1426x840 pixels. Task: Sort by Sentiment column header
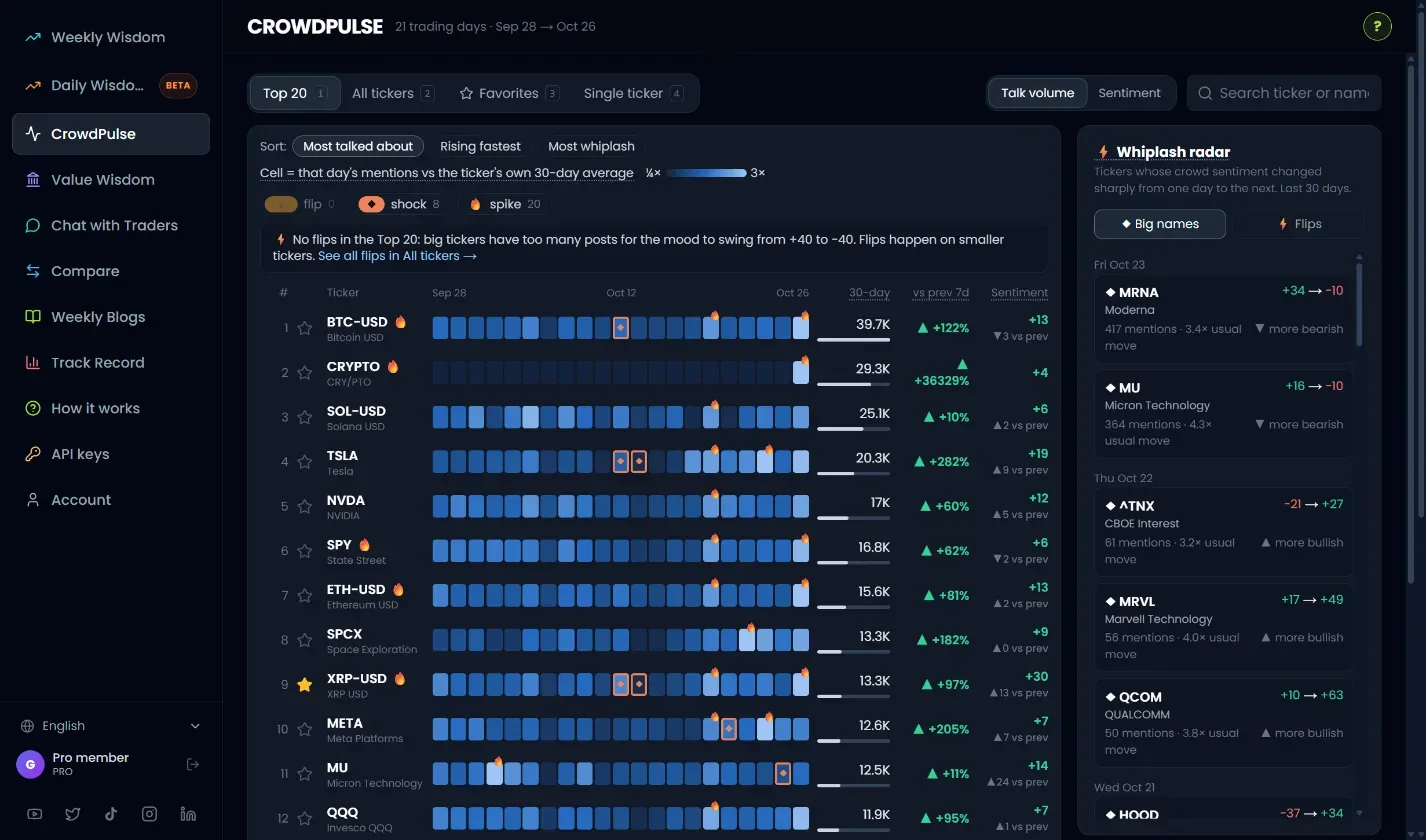tap(1019, 293)
